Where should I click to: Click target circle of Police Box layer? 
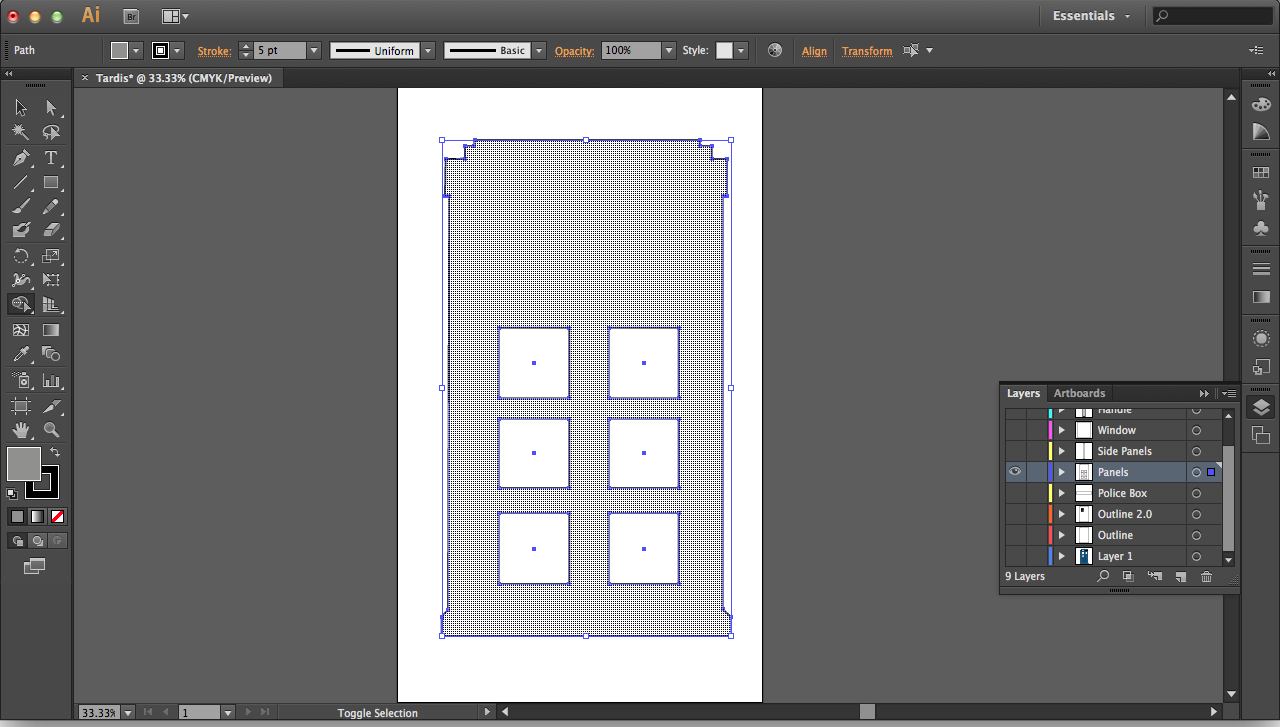coord(1196,493)
